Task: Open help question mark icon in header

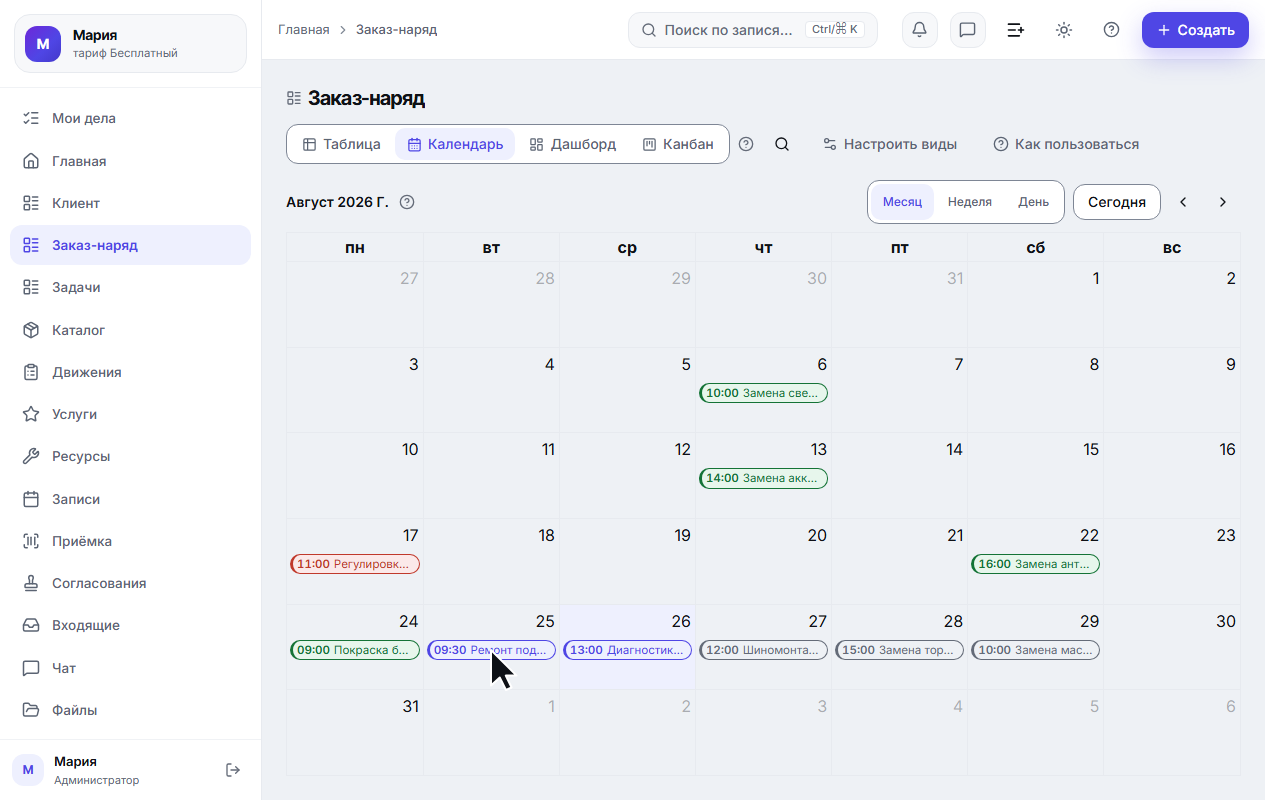Action: pos(1111,30)
